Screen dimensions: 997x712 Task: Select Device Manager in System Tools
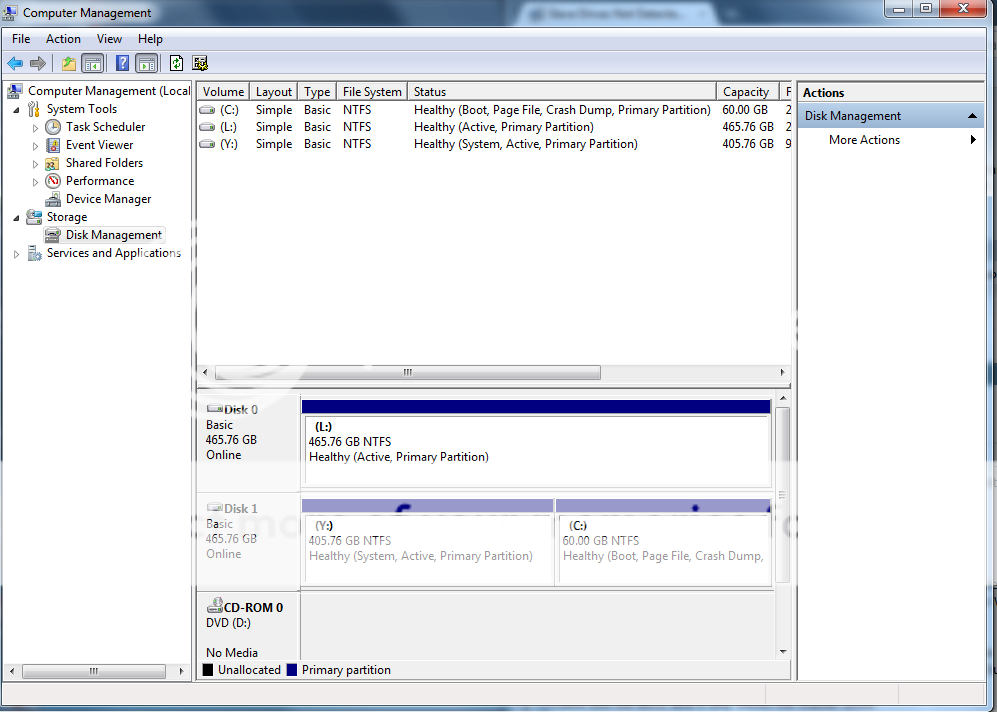pos(108,199)
